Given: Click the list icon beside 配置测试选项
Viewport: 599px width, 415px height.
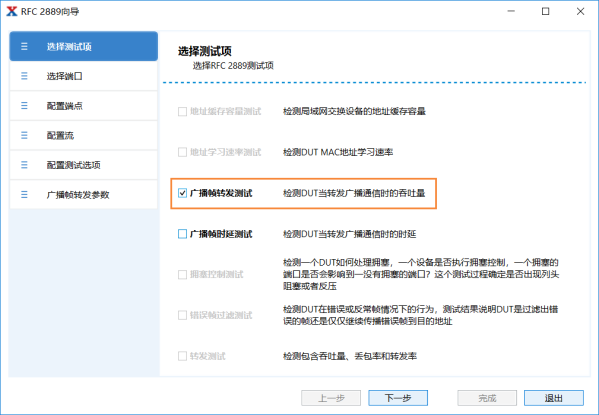Looking at the screenshot, I should pos(24,165).
